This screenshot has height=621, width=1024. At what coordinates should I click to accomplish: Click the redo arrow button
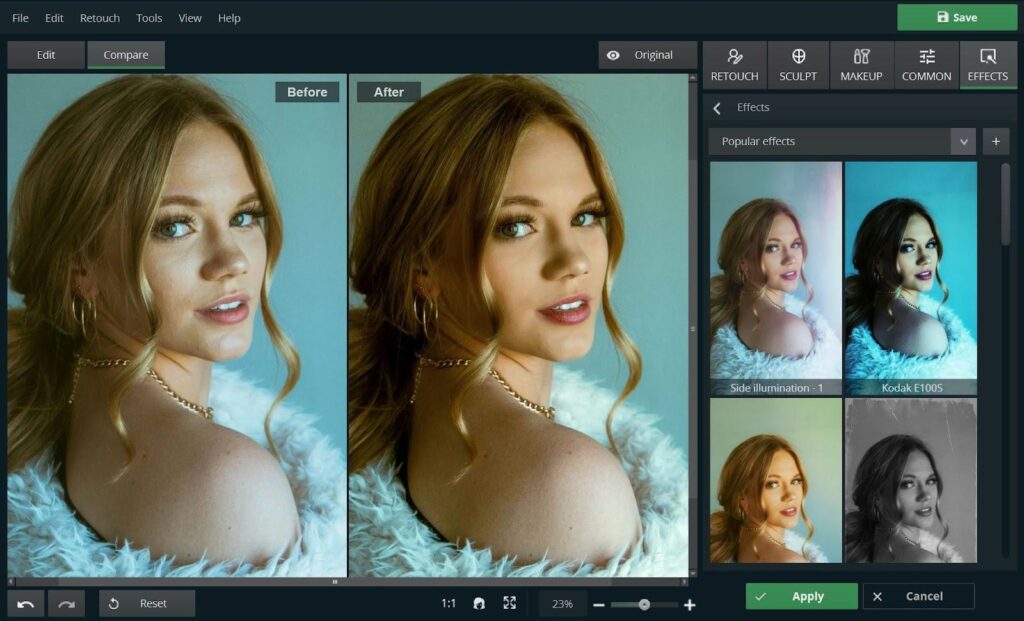[x=66, y=603]
